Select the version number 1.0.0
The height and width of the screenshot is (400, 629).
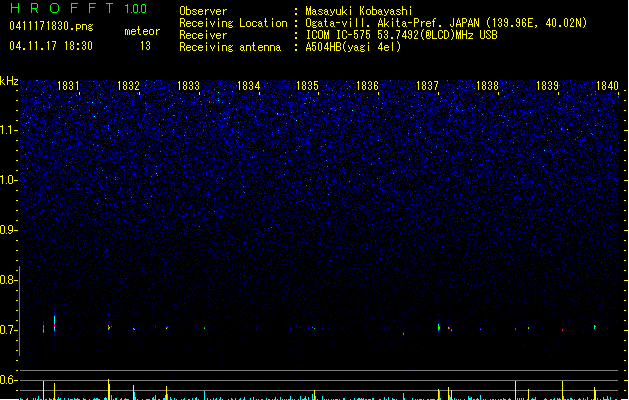click(135, 9)
